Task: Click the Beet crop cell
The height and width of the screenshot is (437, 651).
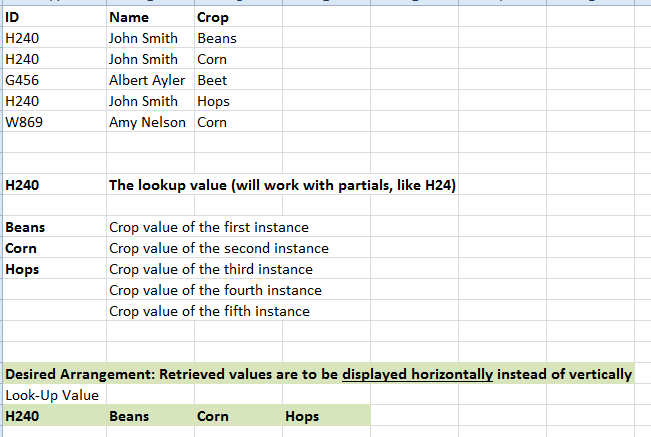Action: tap(238, 80)
